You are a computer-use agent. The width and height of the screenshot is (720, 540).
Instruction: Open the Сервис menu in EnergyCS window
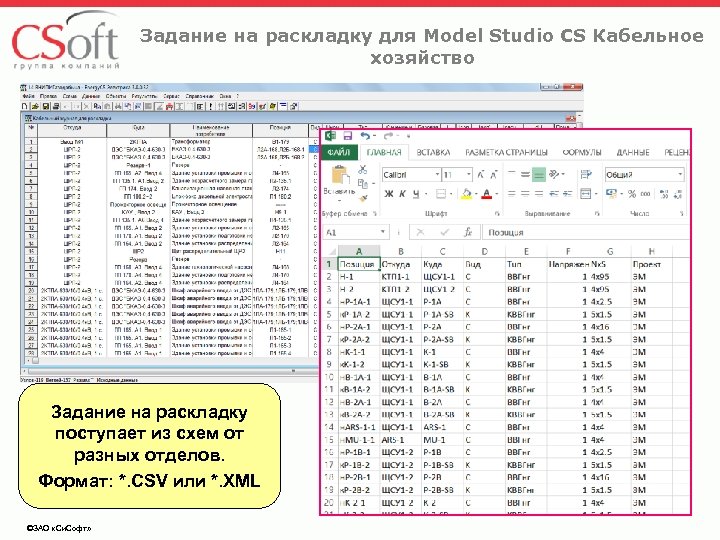point(171,96)
